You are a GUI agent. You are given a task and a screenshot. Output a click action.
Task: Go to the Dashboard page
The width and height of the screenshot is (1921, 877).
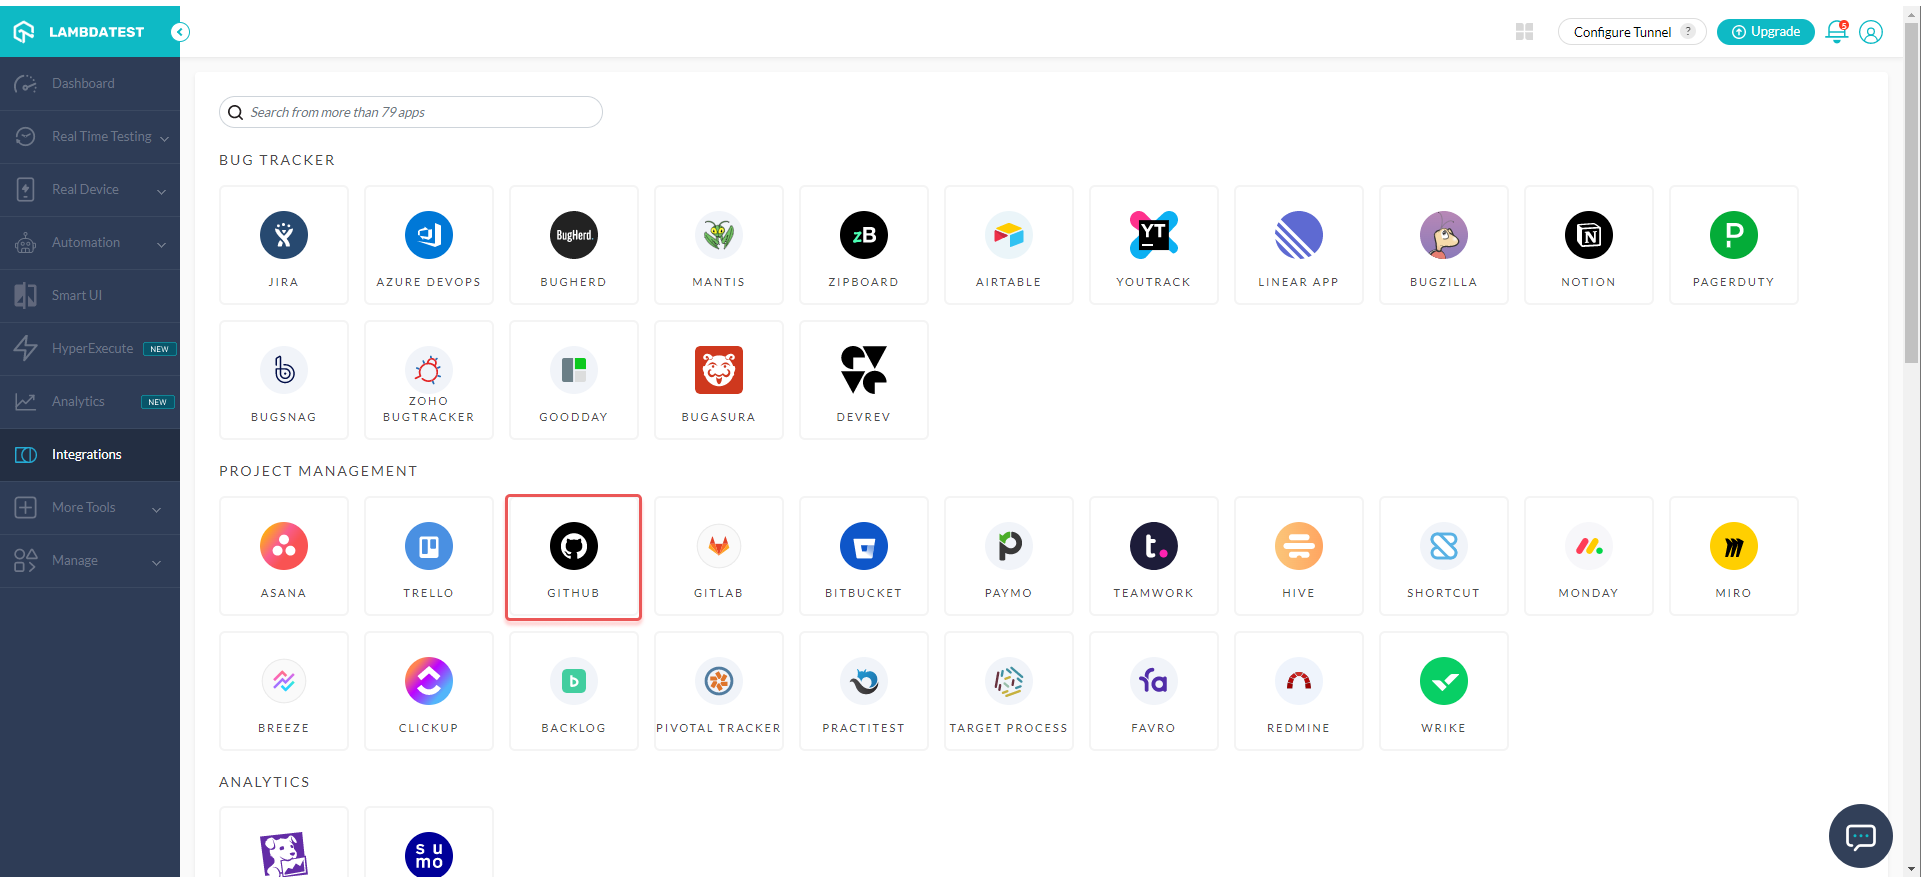tap(90, 84)
